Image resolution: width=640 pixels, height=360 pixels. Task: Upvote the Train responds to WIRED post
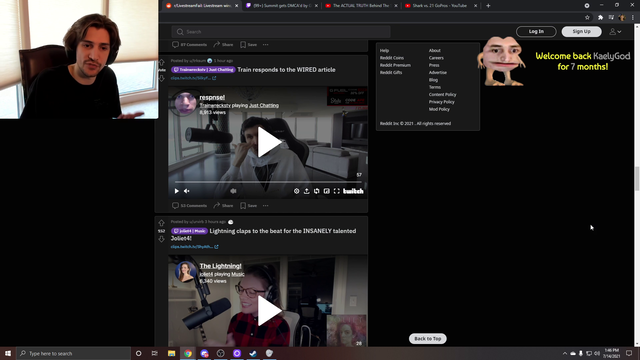[162, 62]
